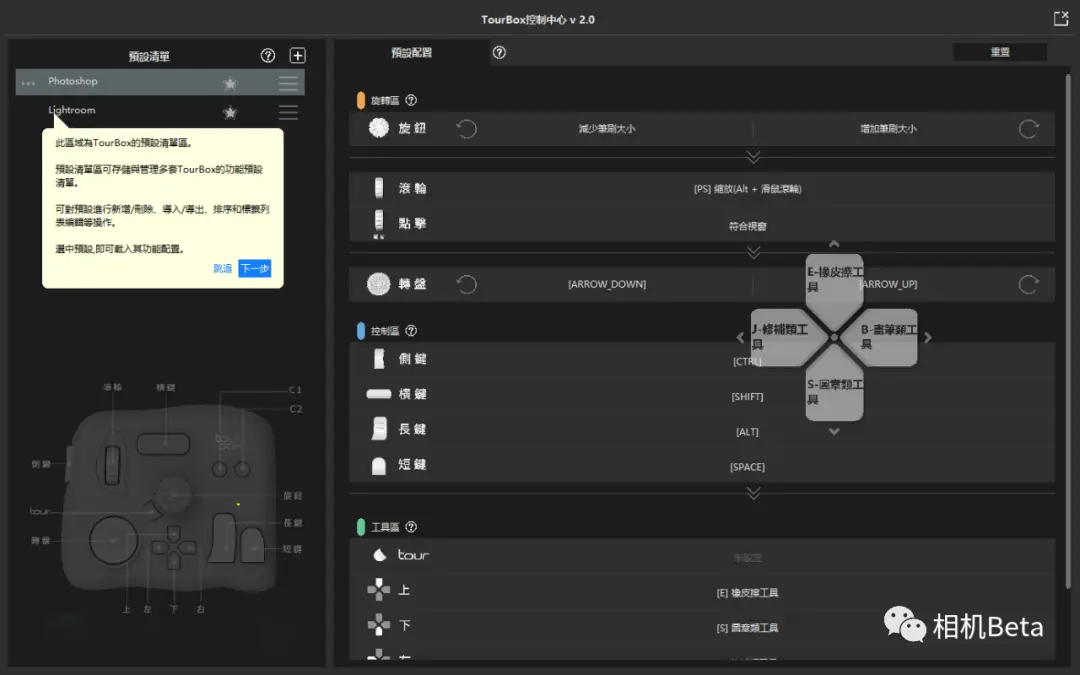The height and width of the screenshot is (675, 1080).
Task: Click the 側鍵 side button icon
Action: point(377,359)
